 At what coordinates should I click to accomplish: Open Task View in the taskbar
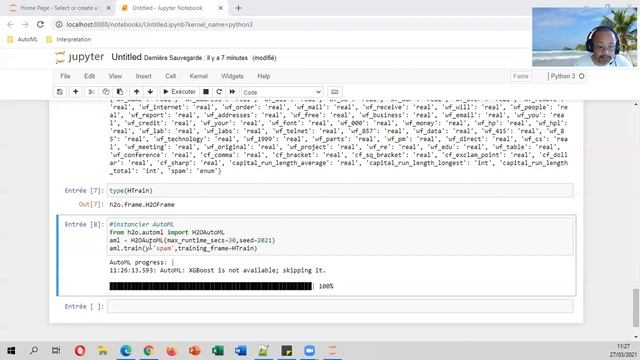[x=56, y=350]
